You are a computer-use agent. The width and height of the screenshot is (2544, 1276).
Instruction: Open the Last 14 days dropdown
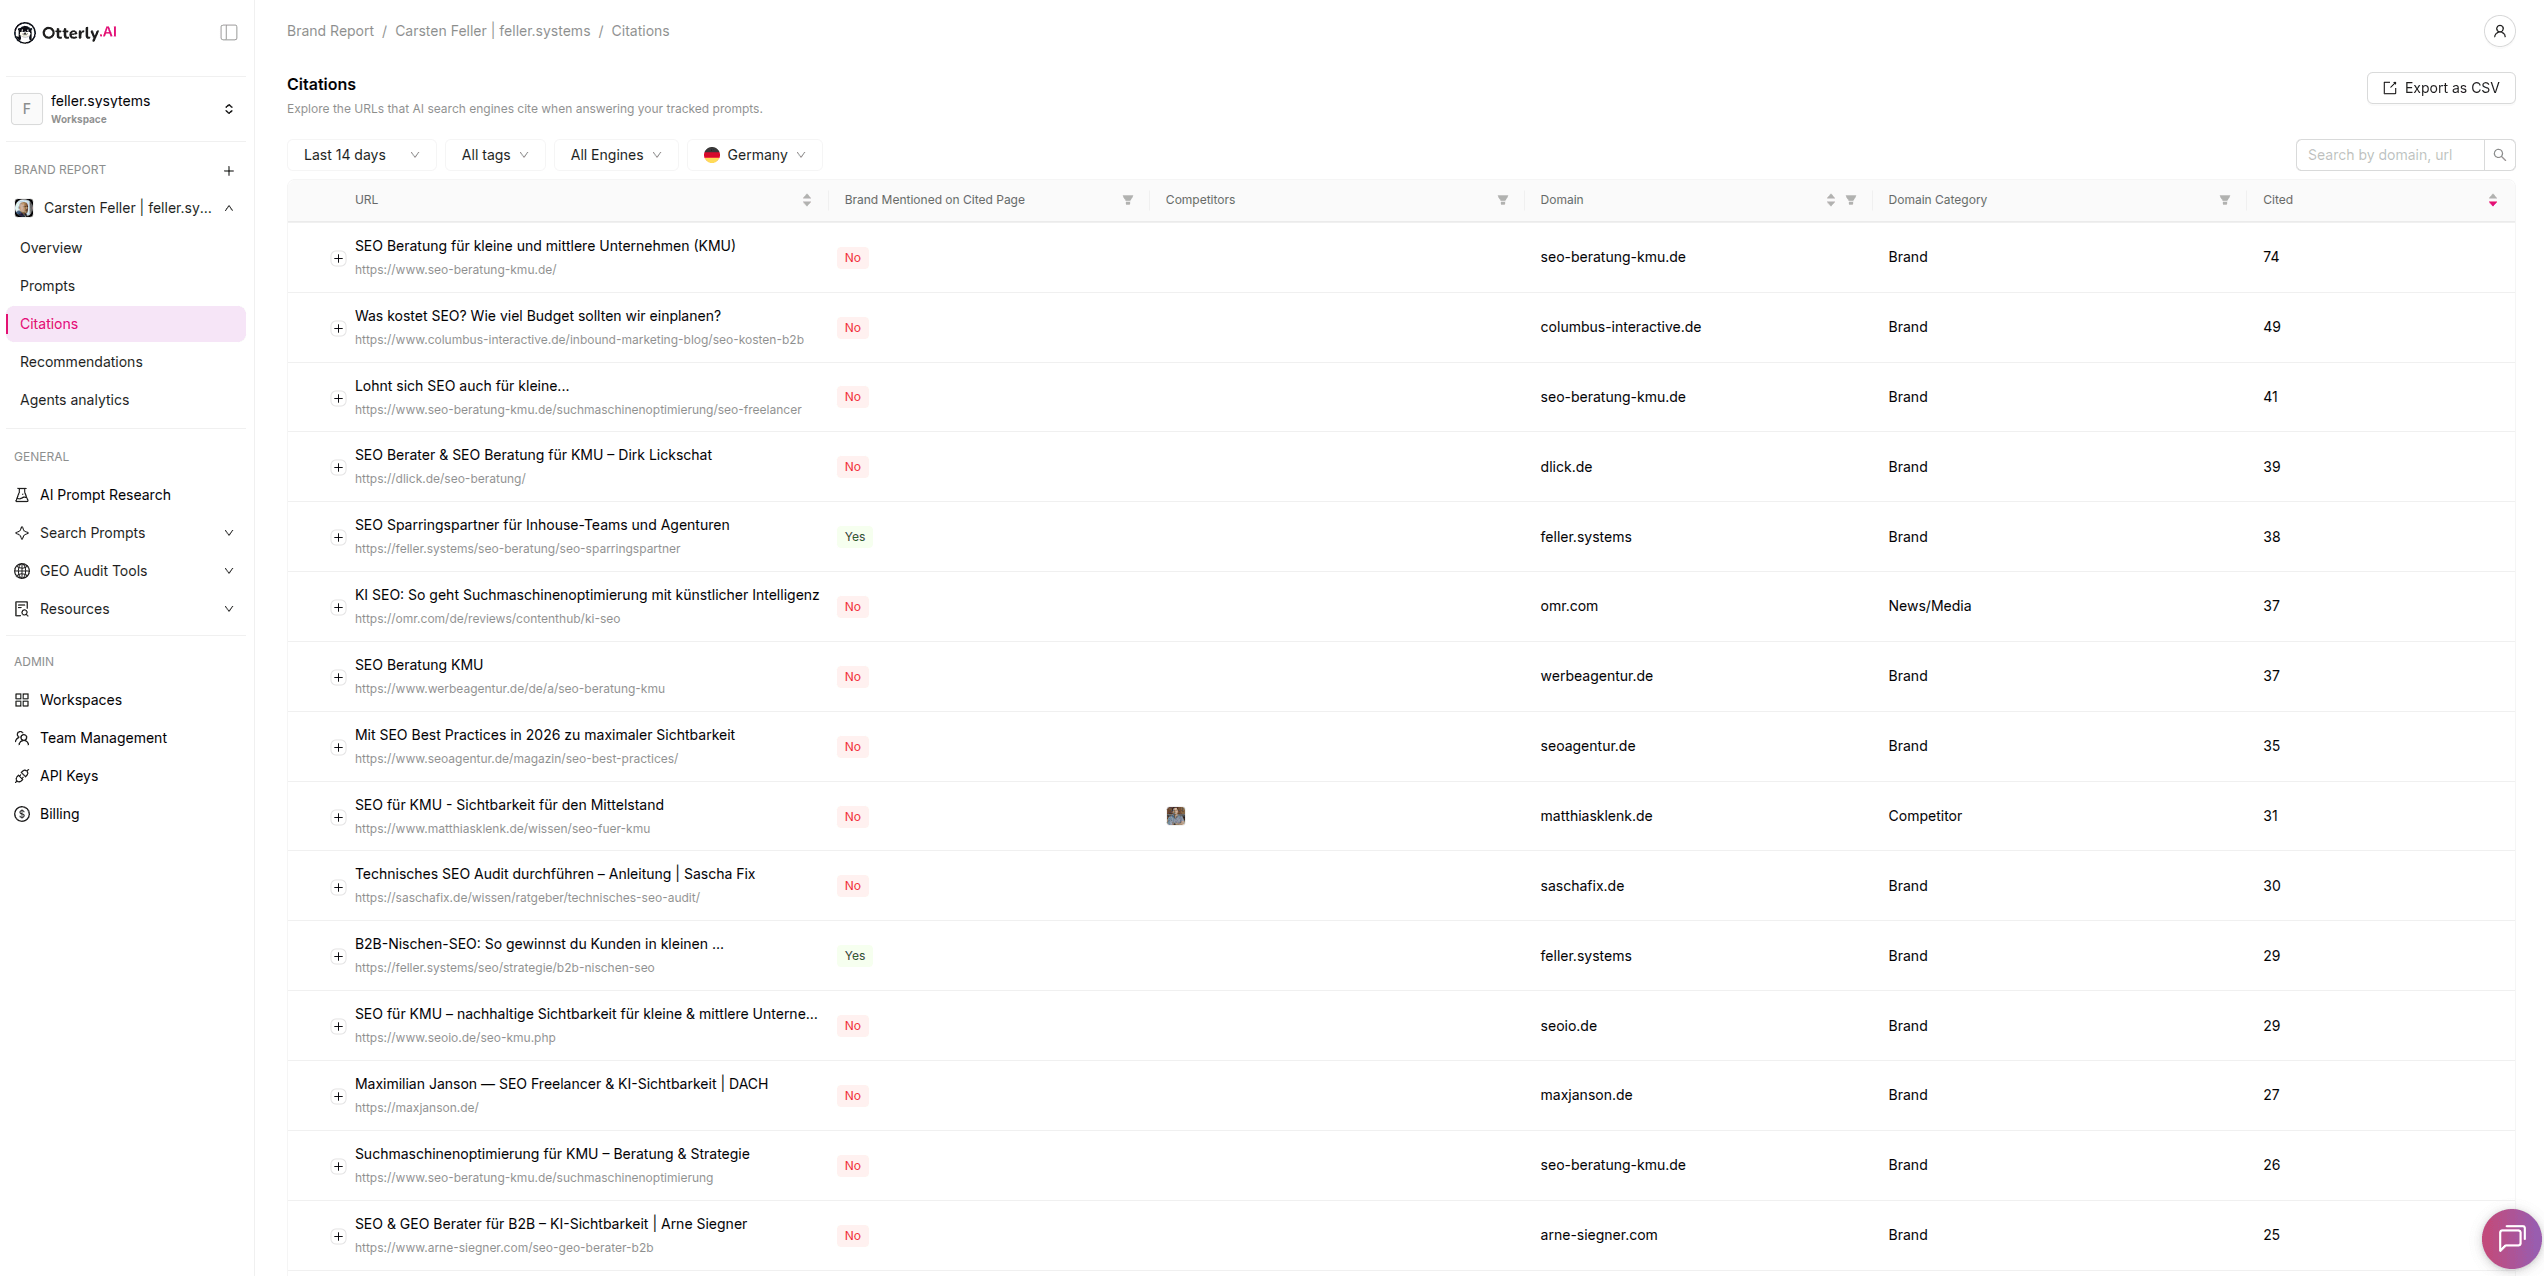(x=362, y=155)
